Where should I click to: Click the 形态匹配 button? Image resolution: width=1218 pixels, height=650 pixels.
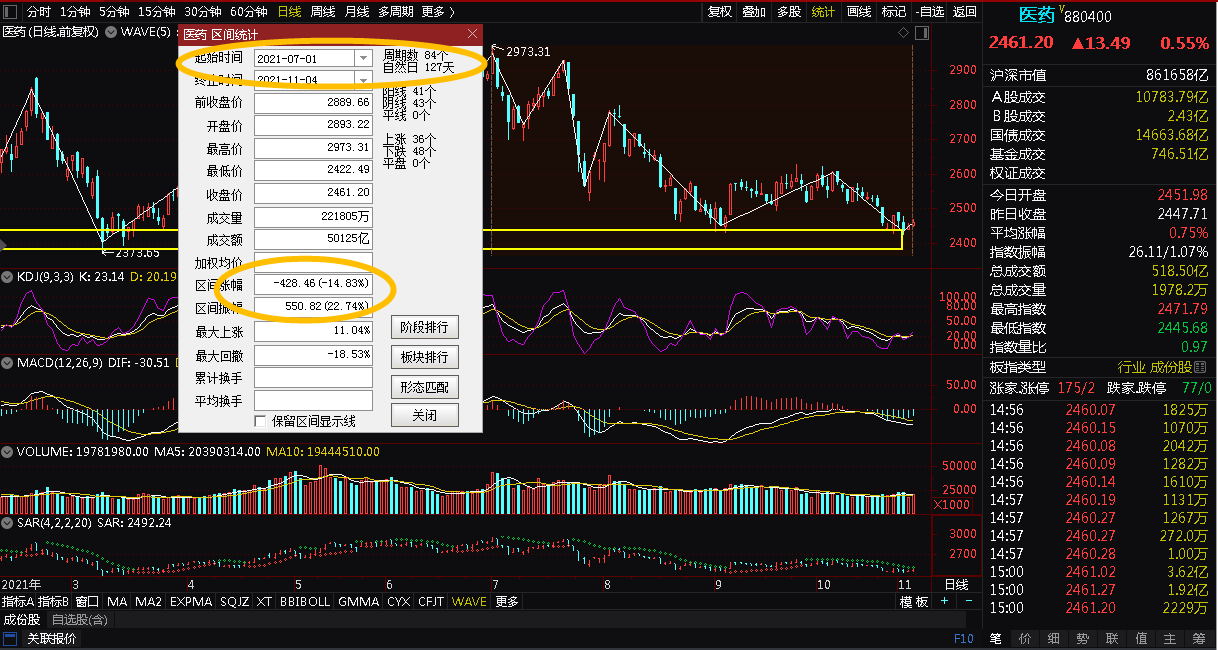[424, 387]
